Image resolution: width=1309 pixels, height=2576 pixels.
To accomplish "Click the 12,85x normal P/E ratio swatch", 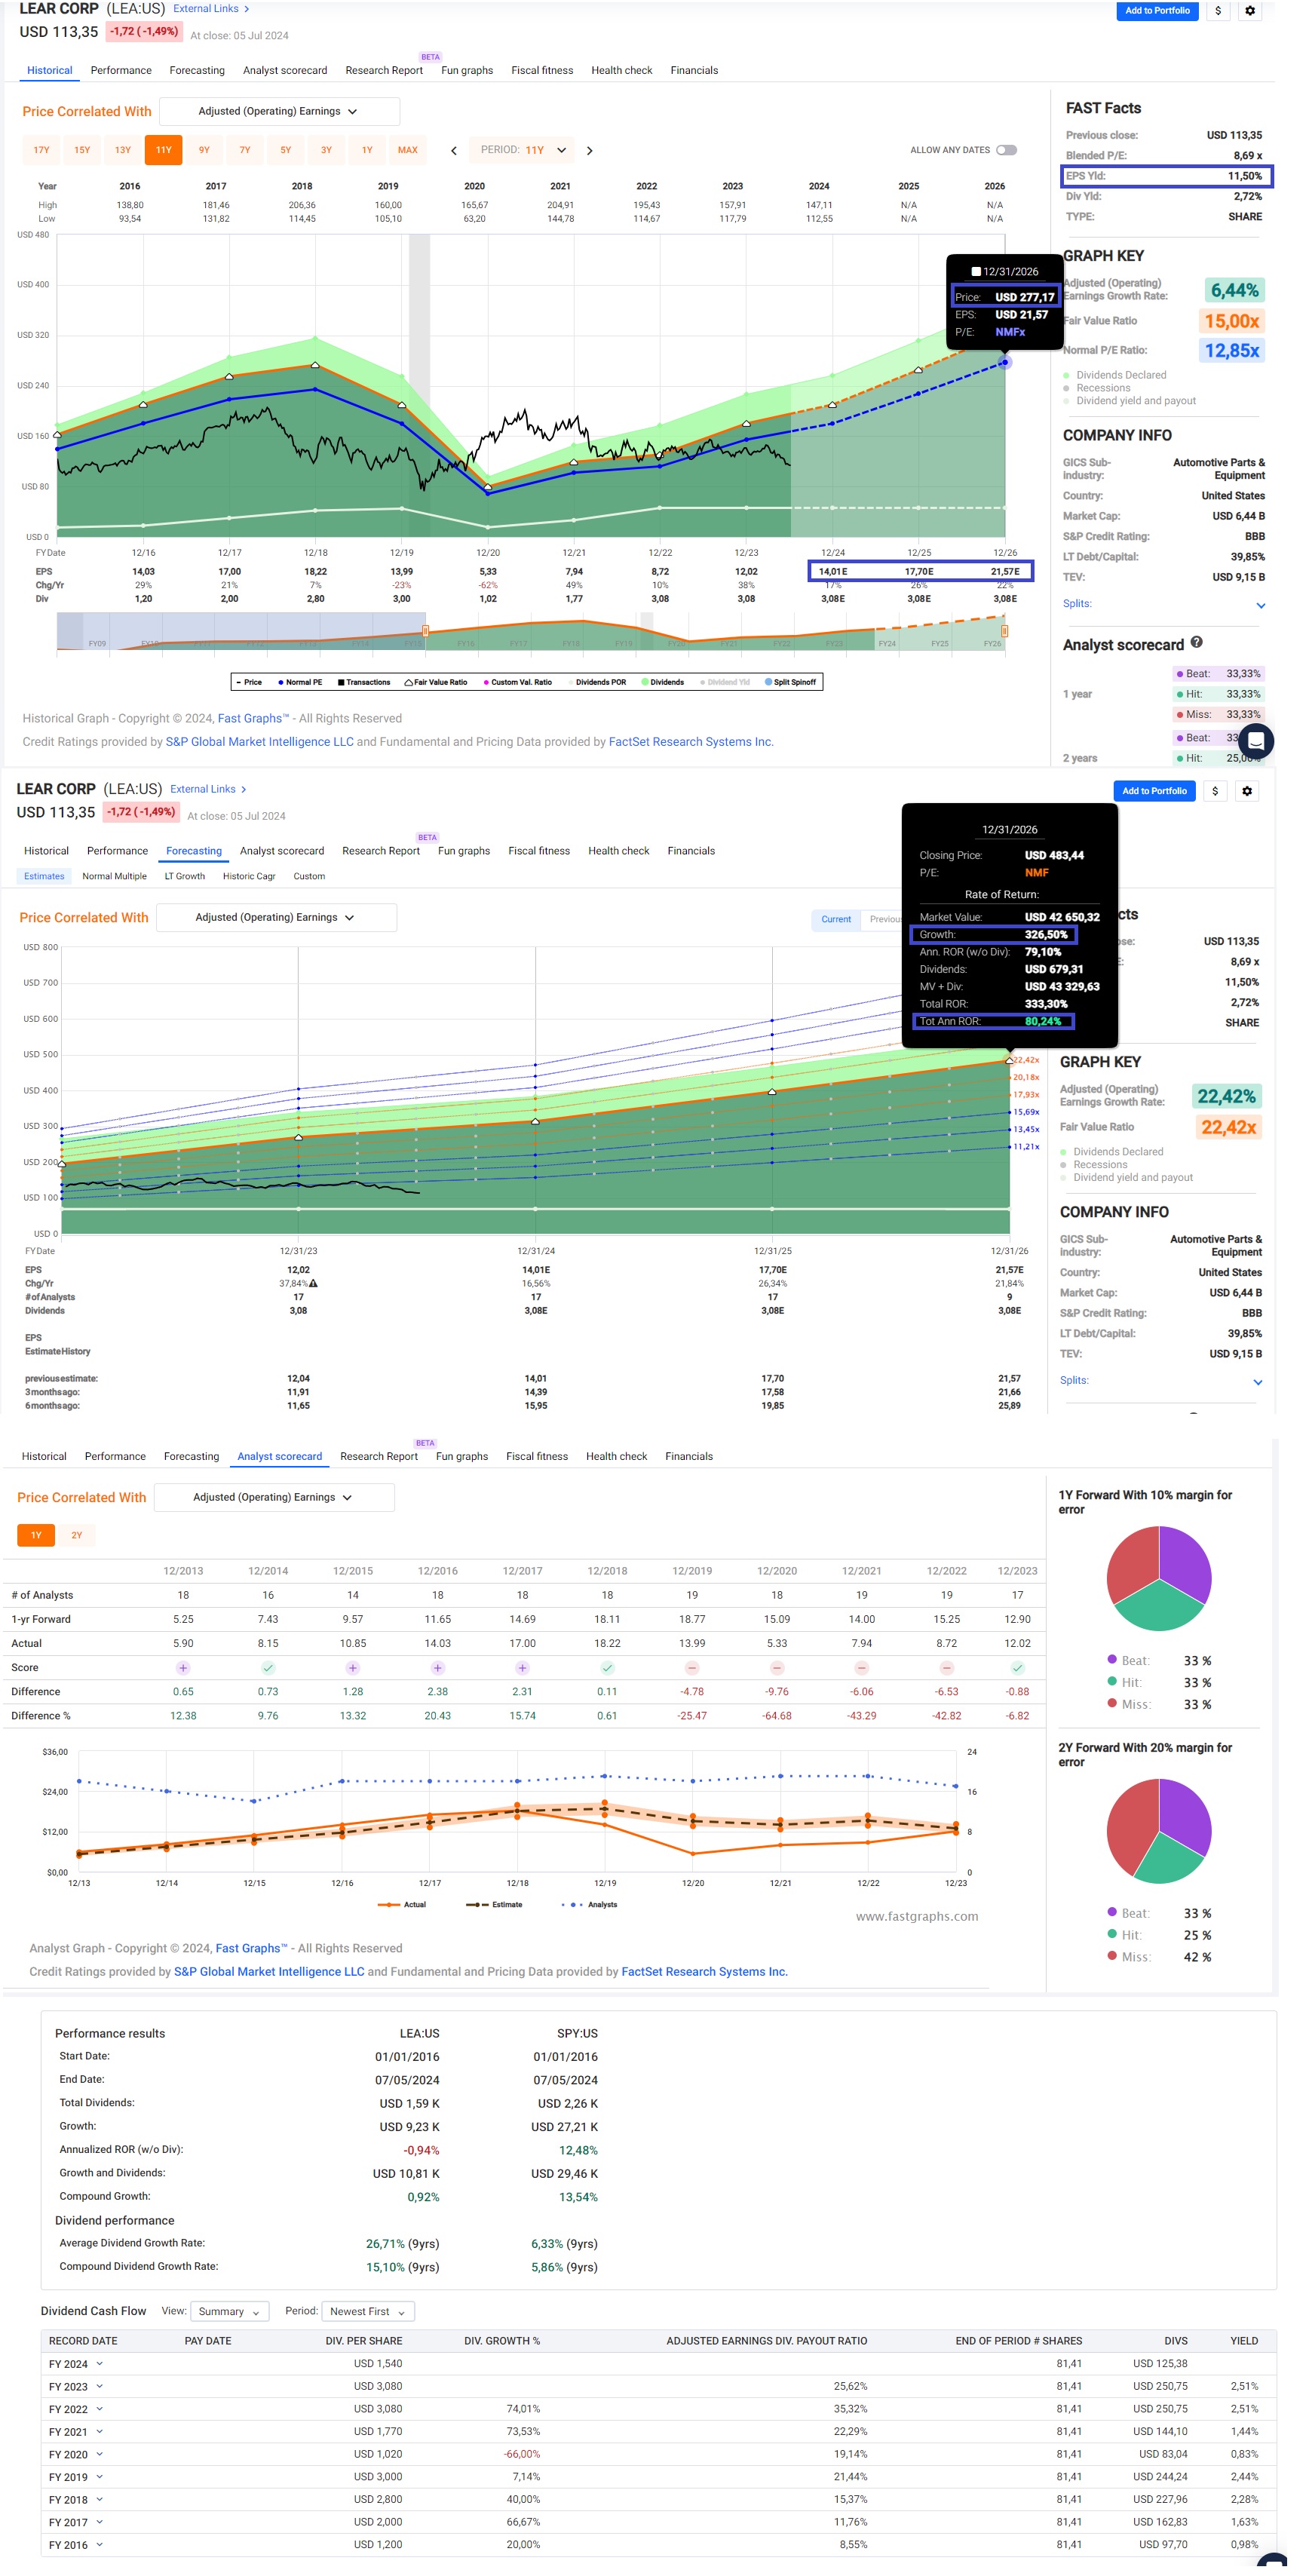I will [1232, 351].
